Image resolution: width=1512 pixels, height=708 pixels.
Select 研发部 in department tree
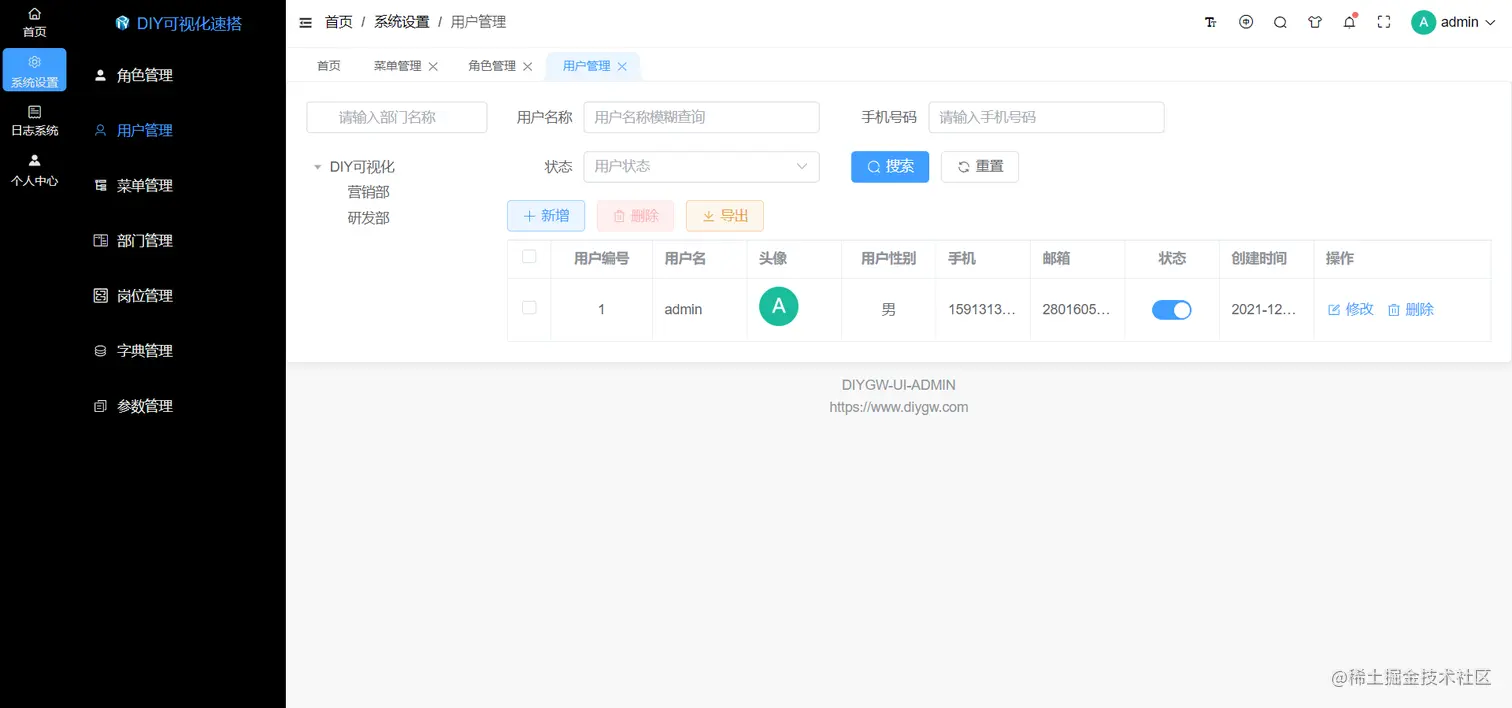point(368,218)
